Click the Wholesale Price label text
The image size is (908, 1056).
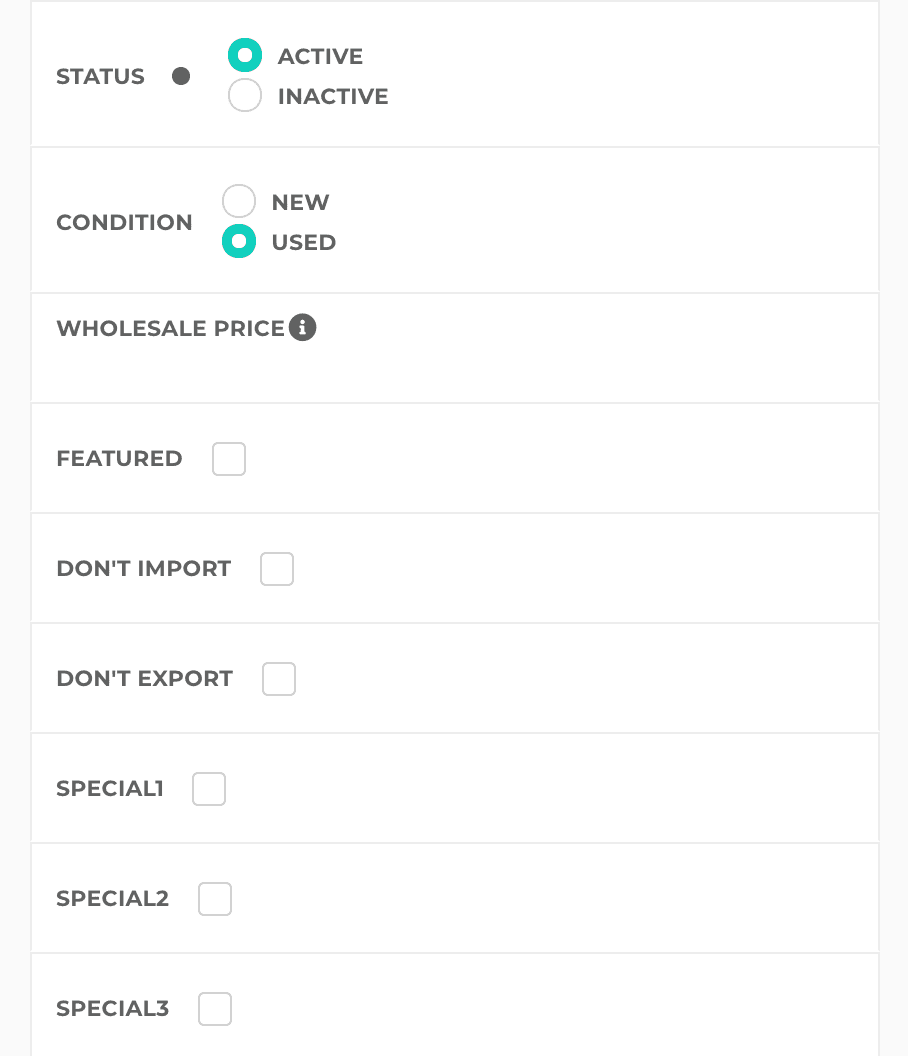170,328
